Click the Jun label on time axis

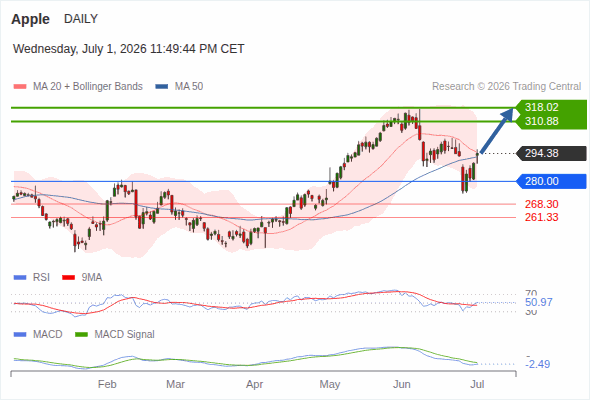click(x=401, y=384)
